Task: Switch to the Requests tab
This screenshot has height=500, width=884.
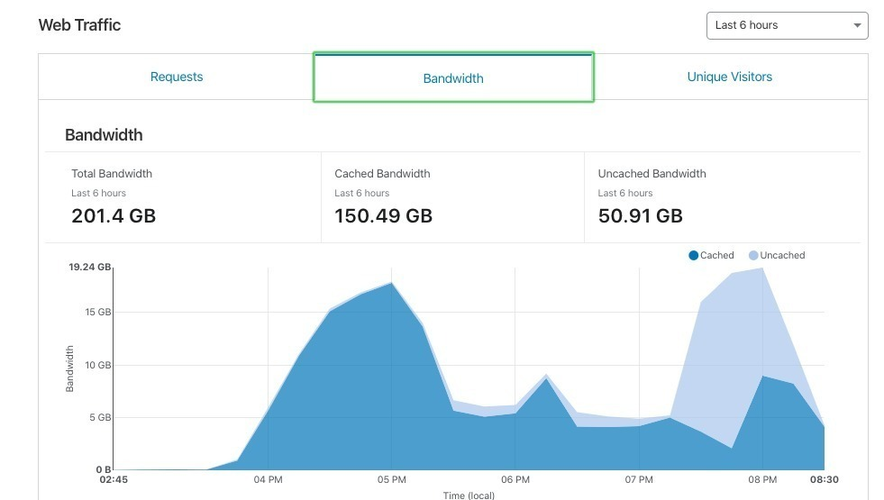Action: pos(176,77)
